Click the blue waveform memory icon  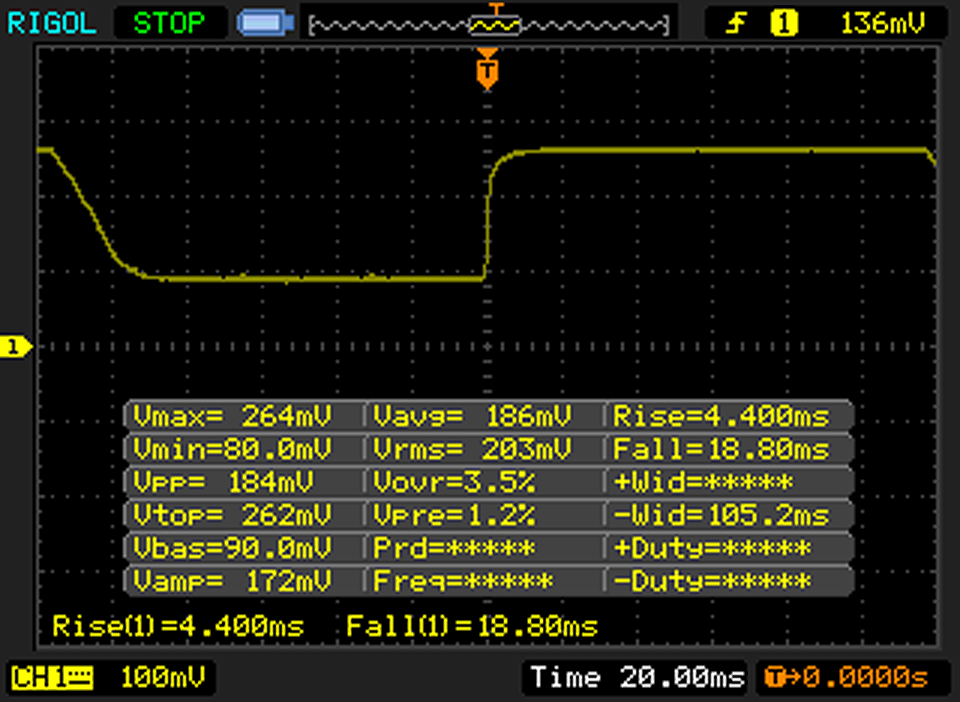click(264, 22)
